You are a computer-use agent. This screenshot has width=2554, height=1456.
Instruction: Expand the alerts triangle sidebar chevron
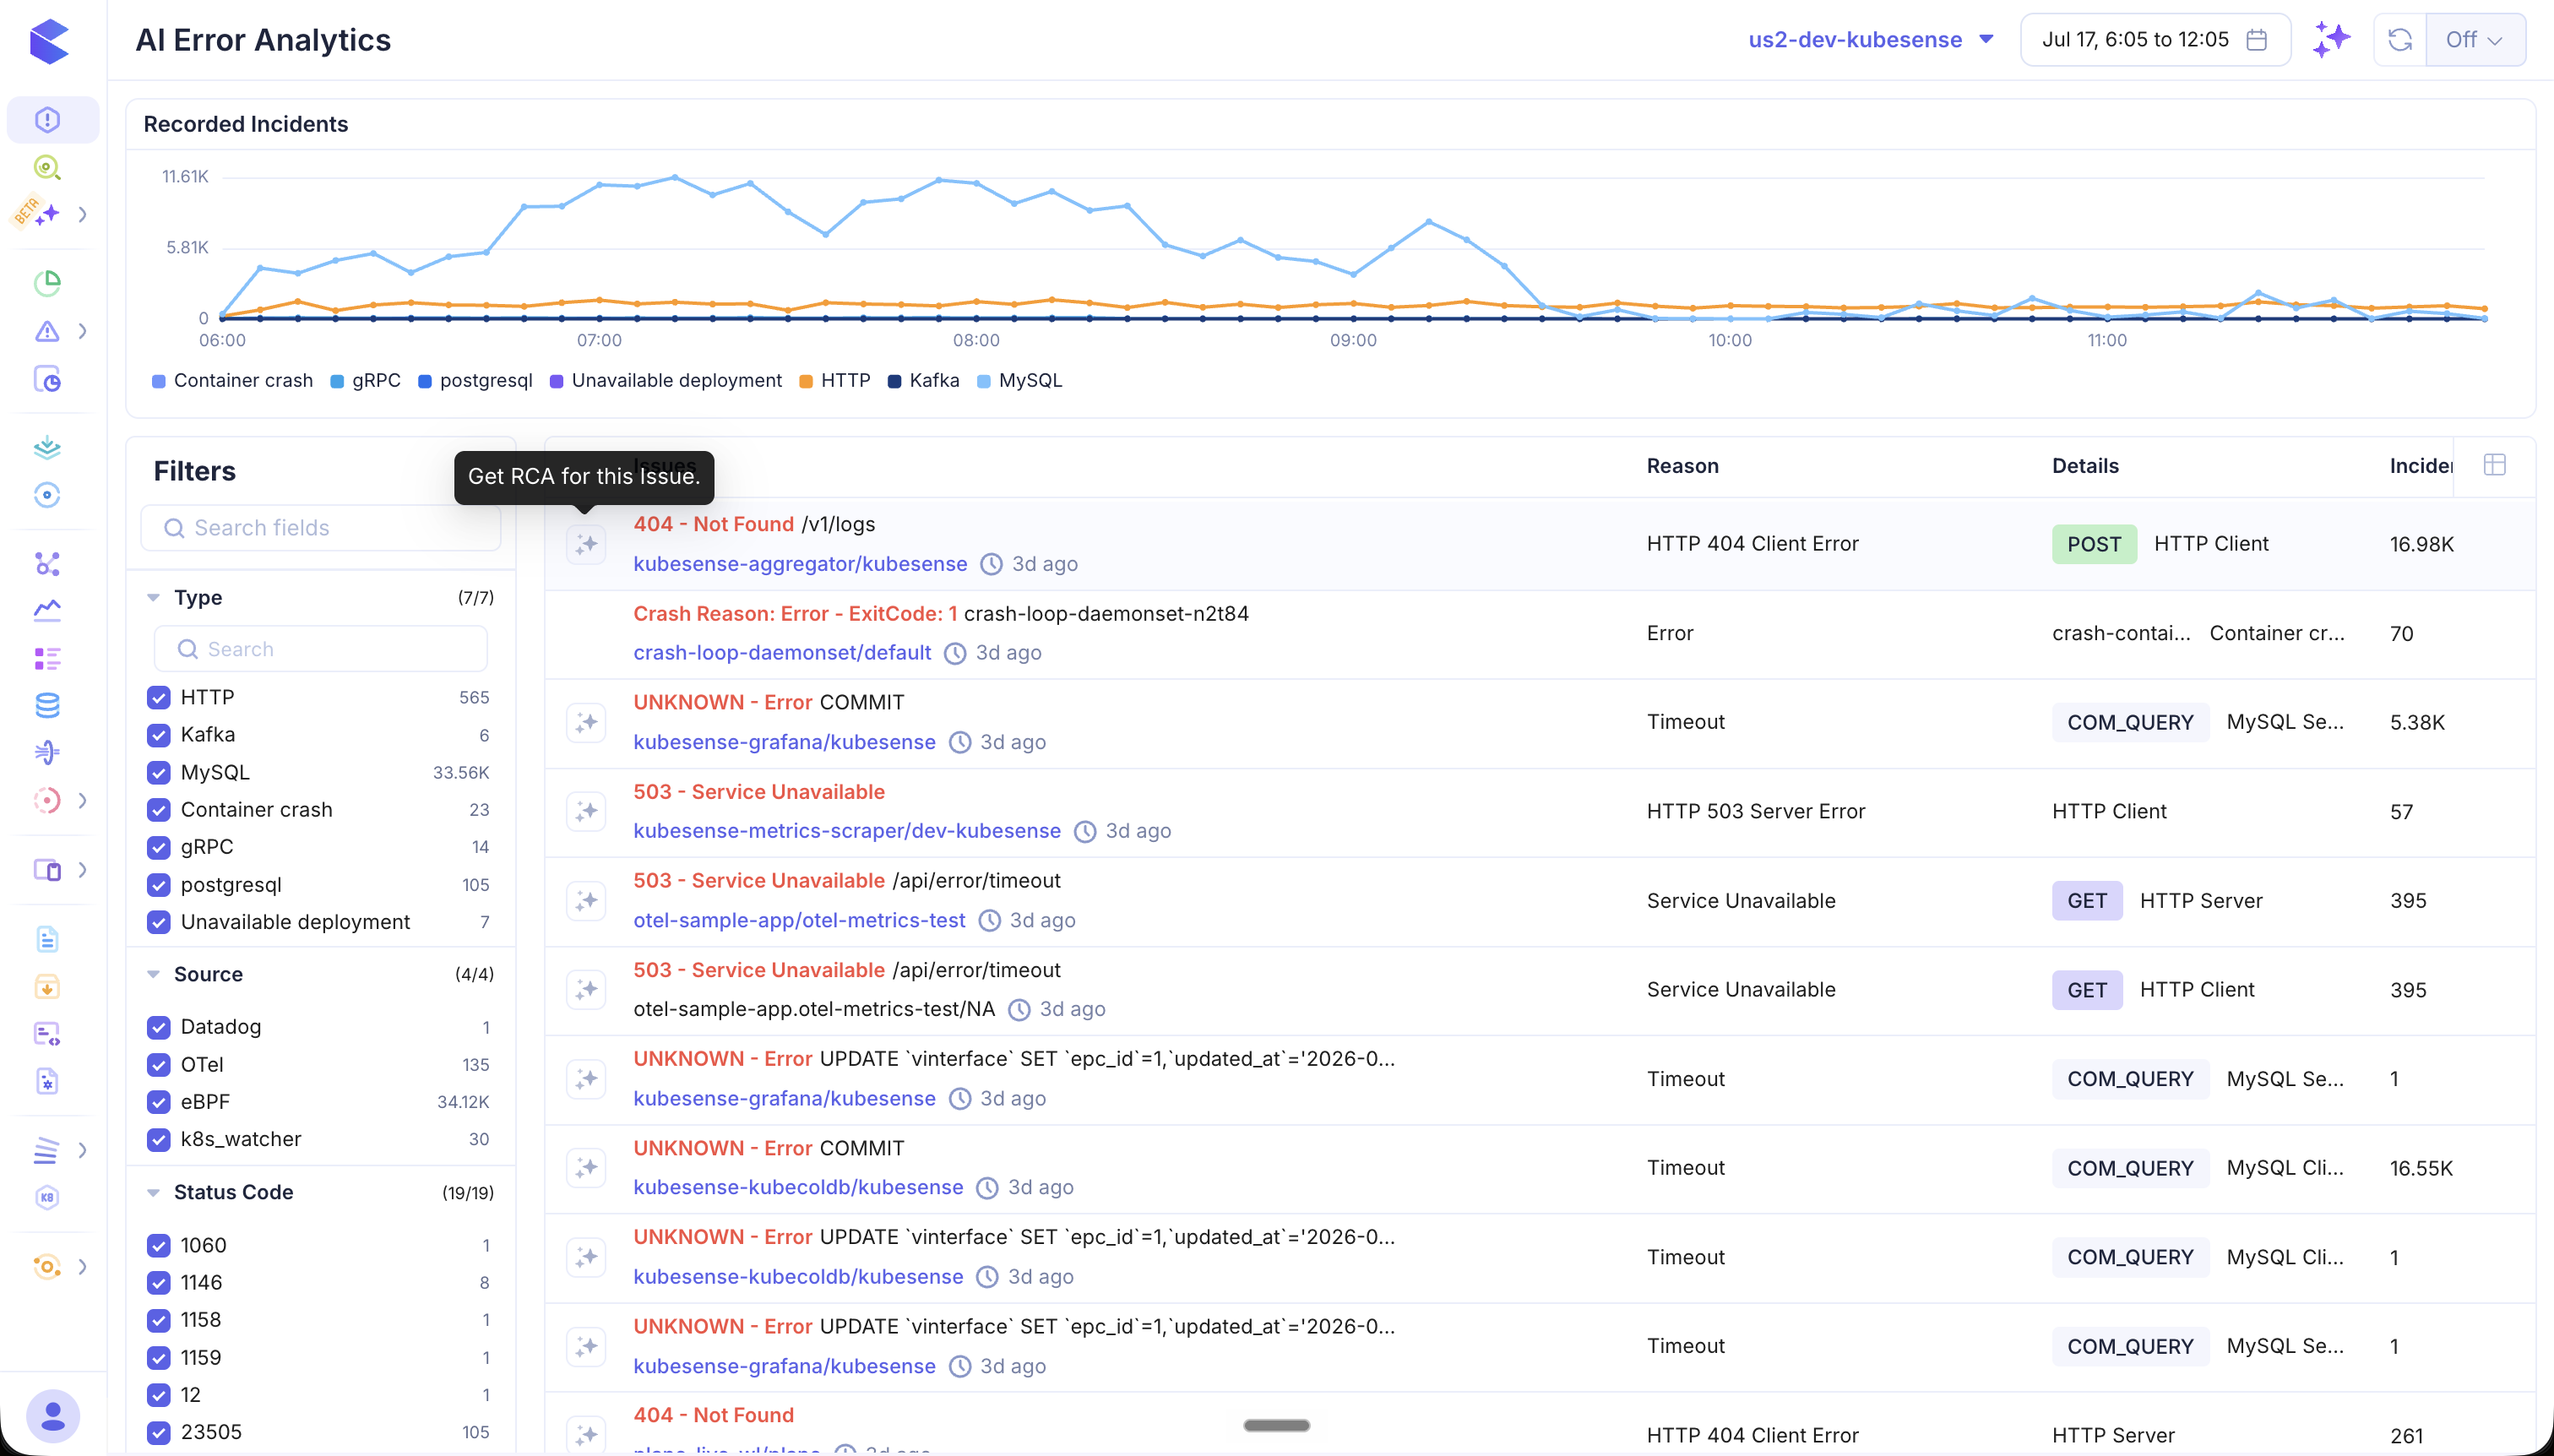pyautogui.click(x=82, y=331)
